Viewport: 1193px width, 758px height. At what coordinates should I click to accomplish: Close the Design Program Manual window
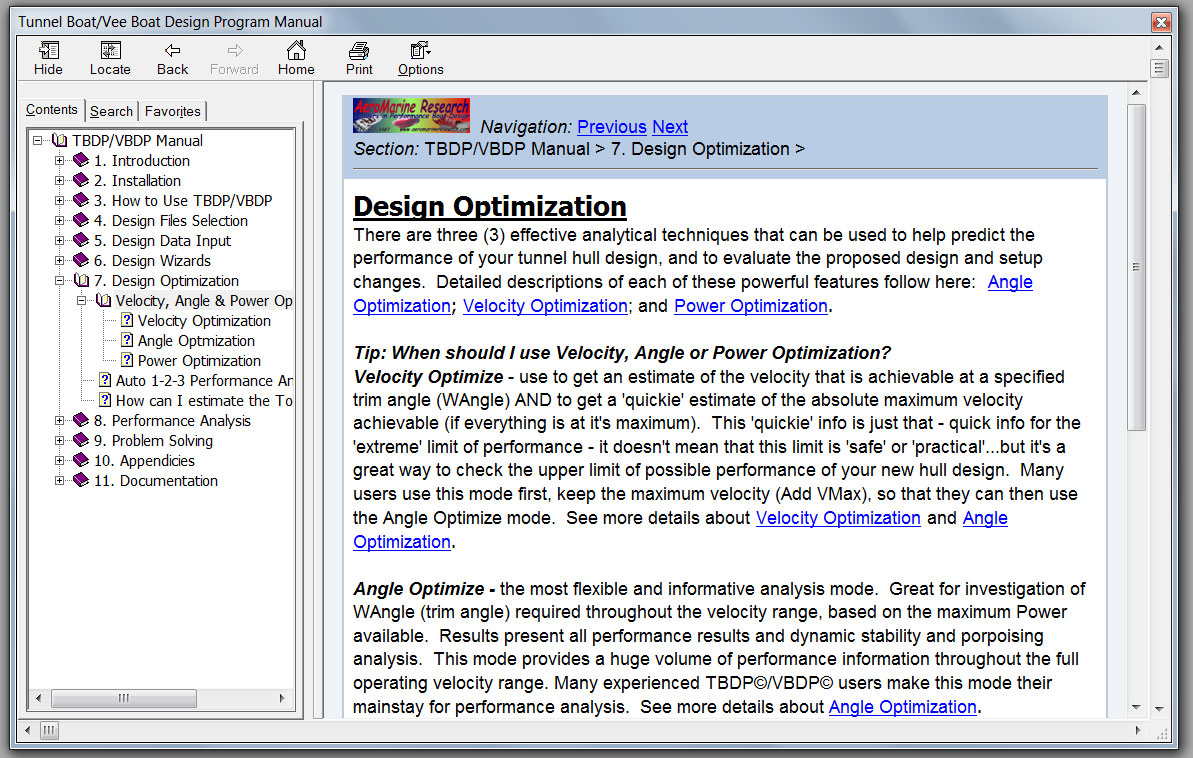(x=1161, y=22)
